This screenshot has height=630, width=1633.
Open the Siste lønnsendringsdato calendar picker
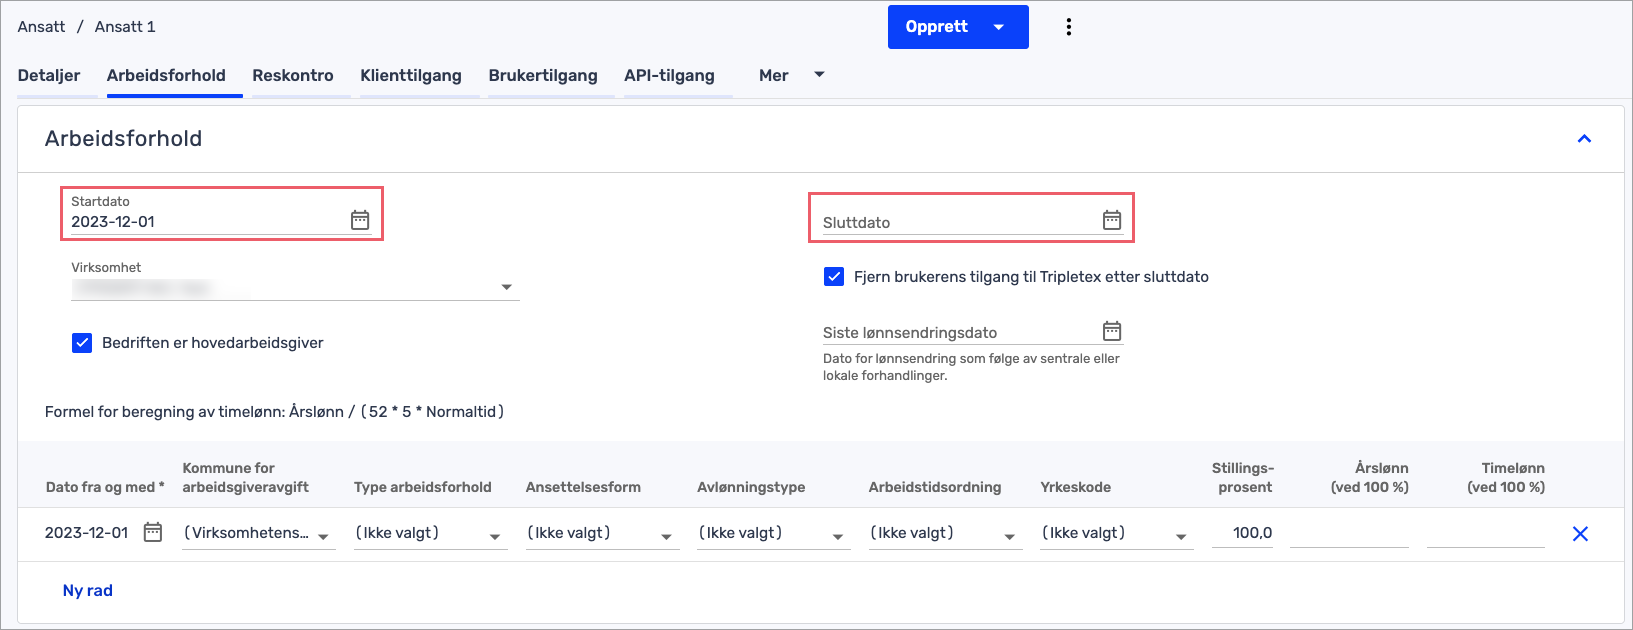1111,331
